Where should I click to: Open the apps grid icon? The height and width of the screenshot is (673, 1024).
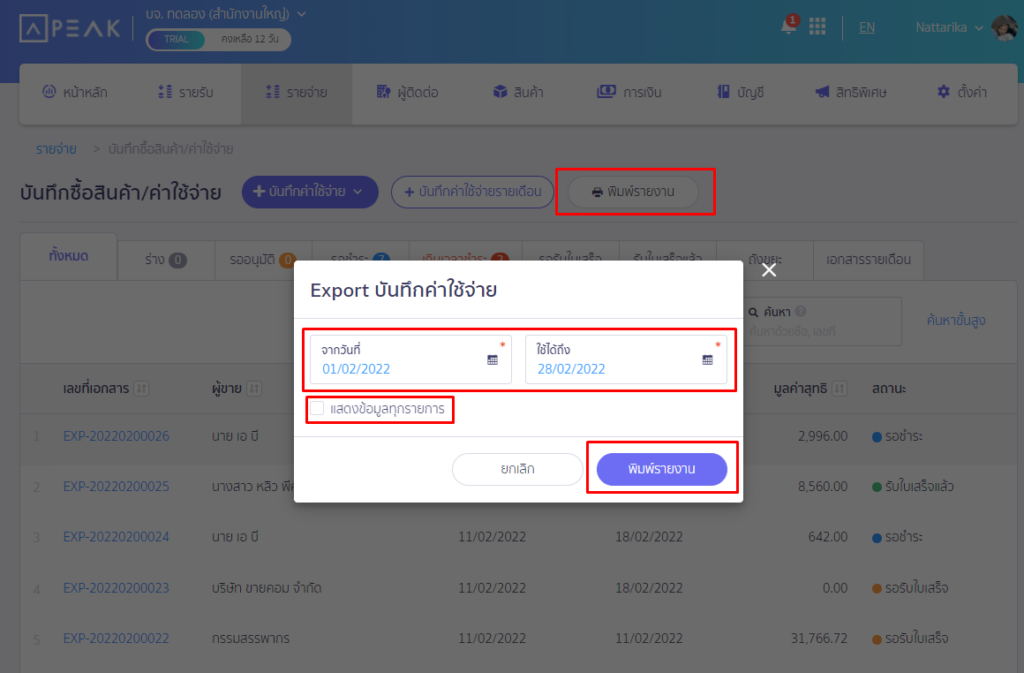[x=817, y=27]
